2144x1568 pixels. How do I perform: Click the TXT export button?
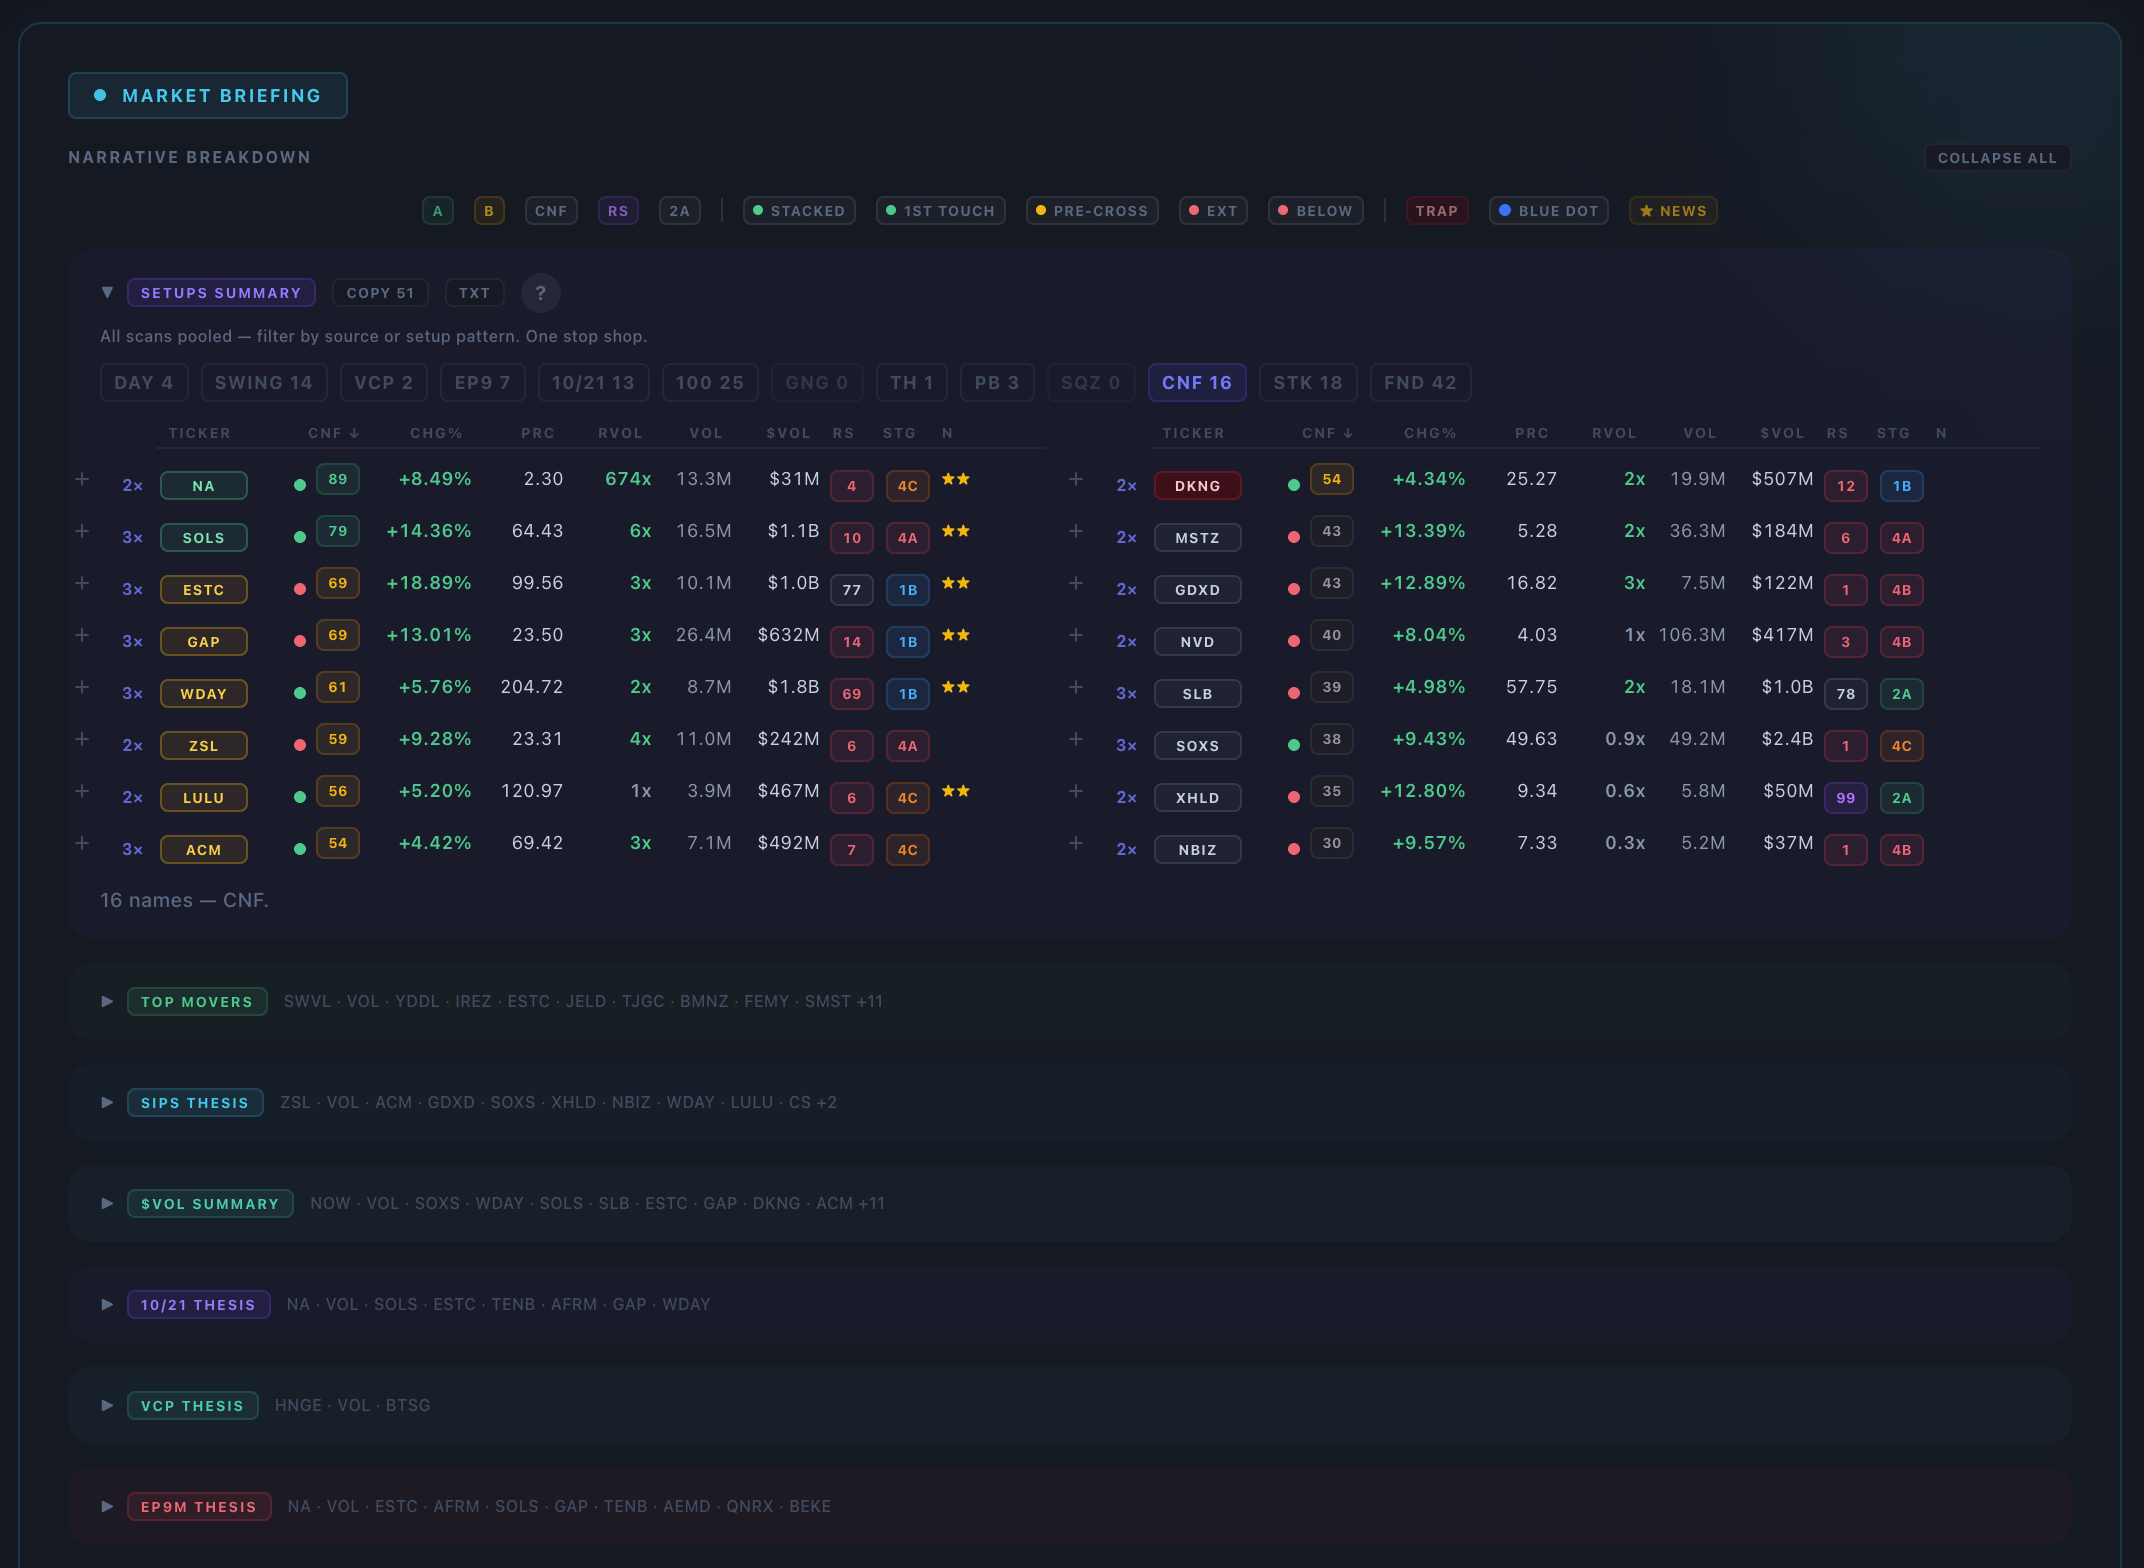click(475, 293)
